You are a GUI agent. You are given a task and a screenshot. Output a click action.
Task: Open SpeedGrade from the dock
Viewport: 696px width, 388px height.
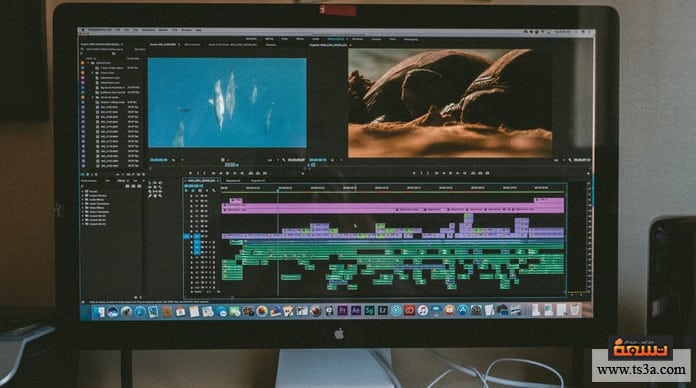(x=369, y=310)
